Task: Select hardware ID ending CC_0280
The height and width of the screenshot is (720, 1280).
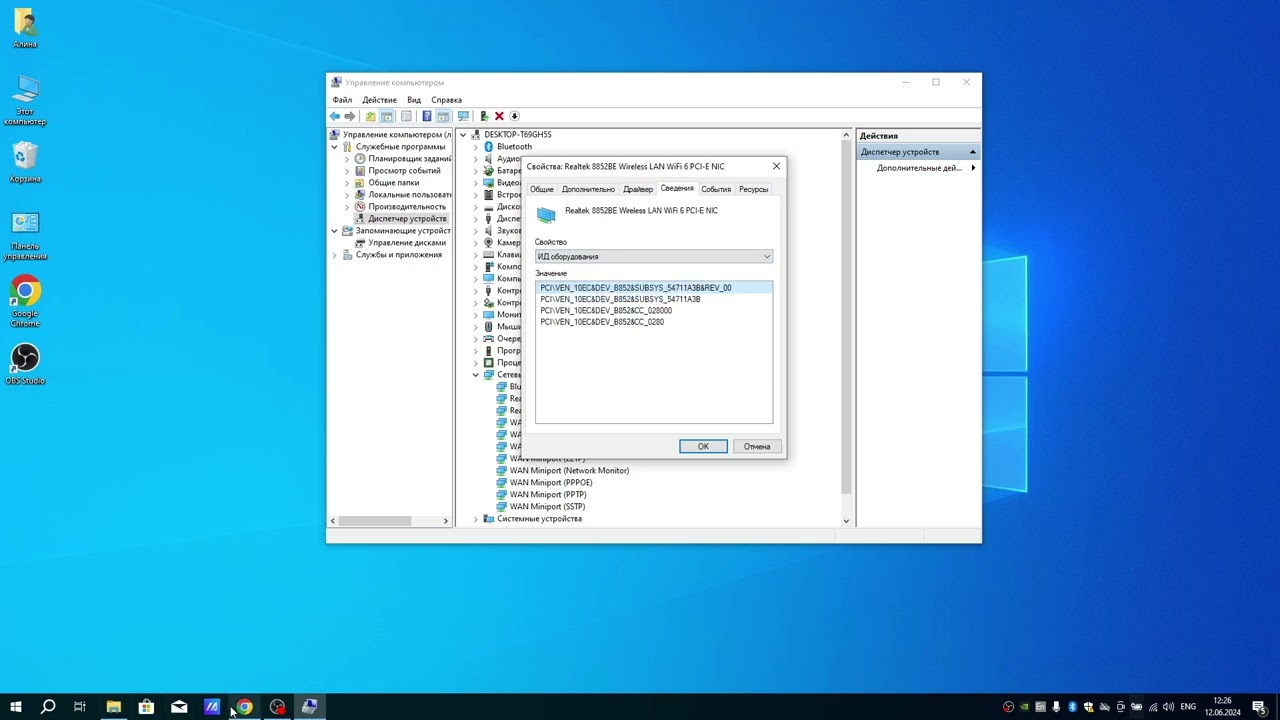Action: pos(602,322)
